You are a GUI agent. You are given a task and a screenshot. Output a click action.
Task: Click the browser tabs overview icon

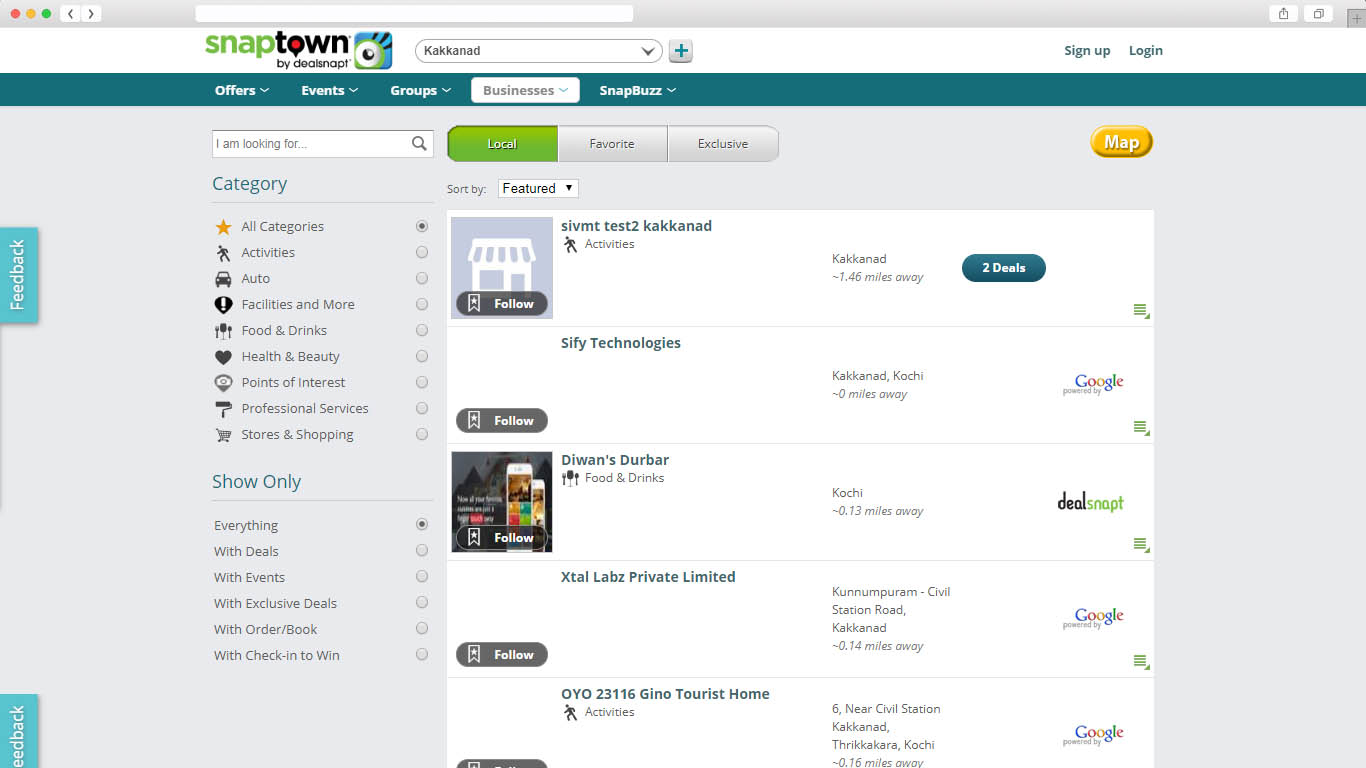pyautogui.click(x=1319, y=14)
